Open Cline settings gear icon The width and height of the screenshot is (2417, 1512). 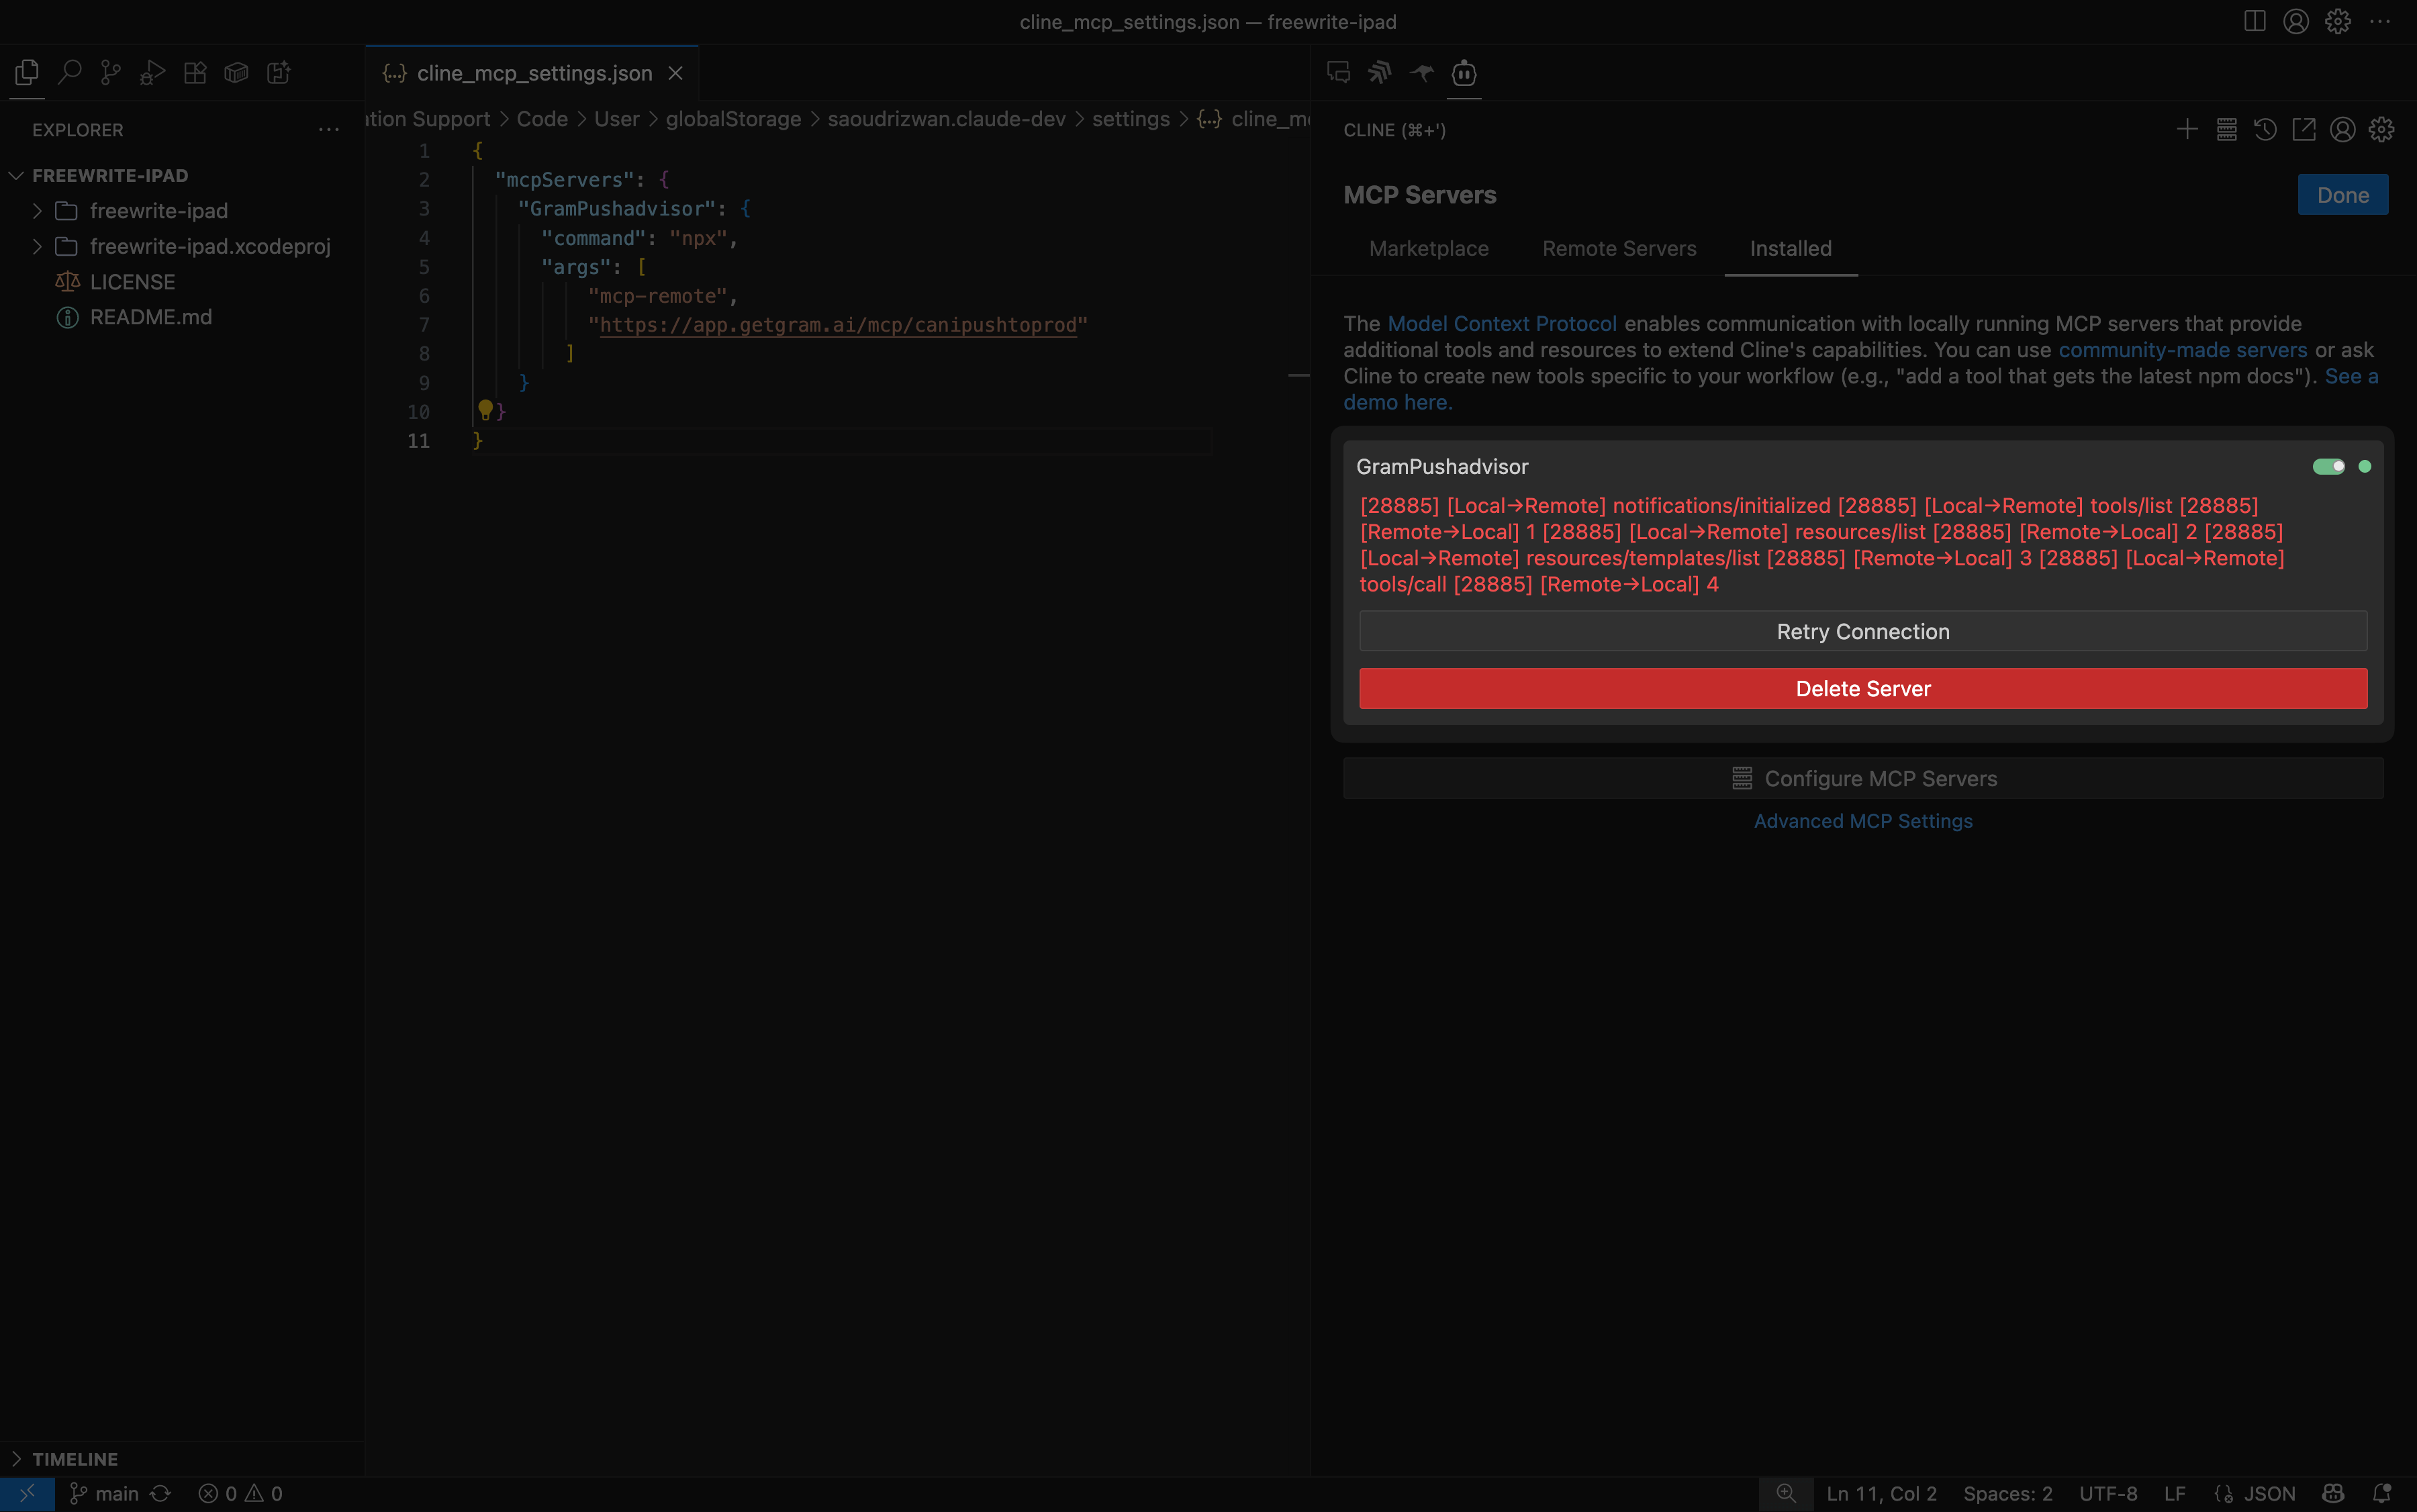[x=2382, y=129]
